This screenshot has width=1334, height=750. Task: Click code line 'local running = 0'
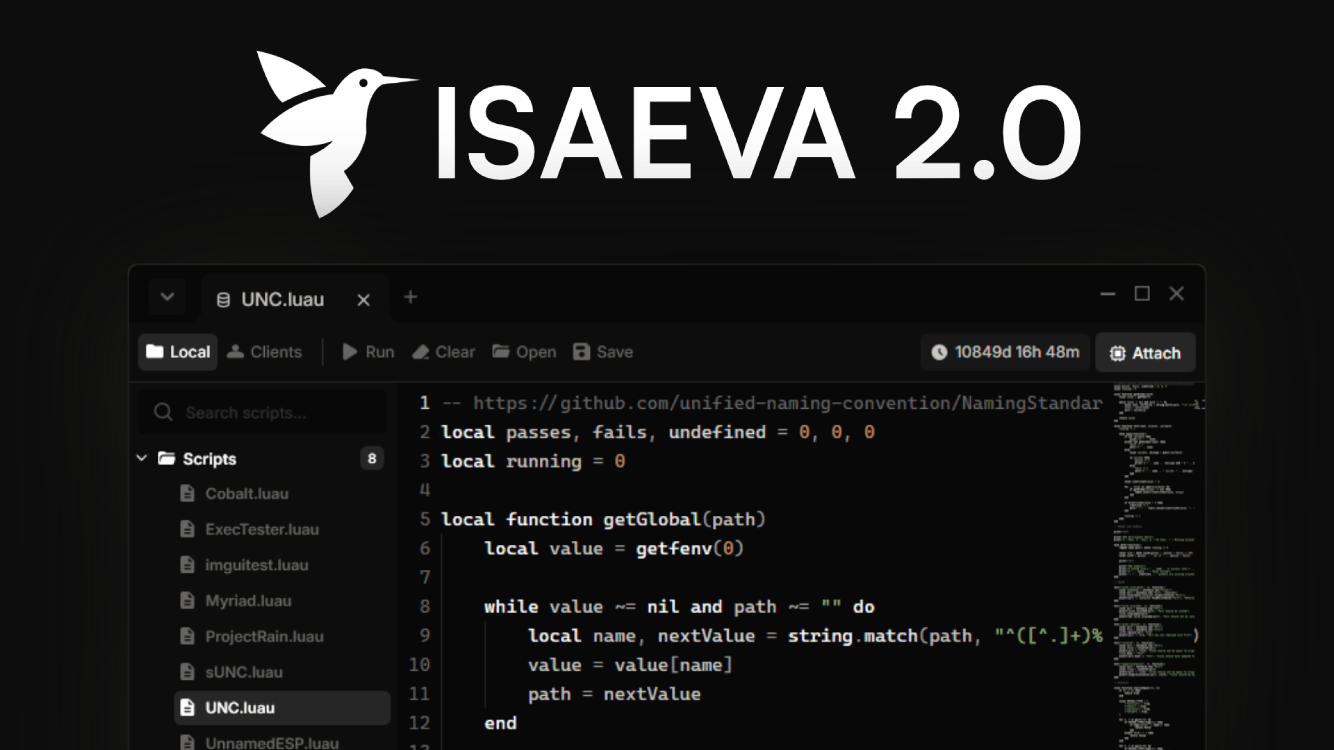[533, 461]
